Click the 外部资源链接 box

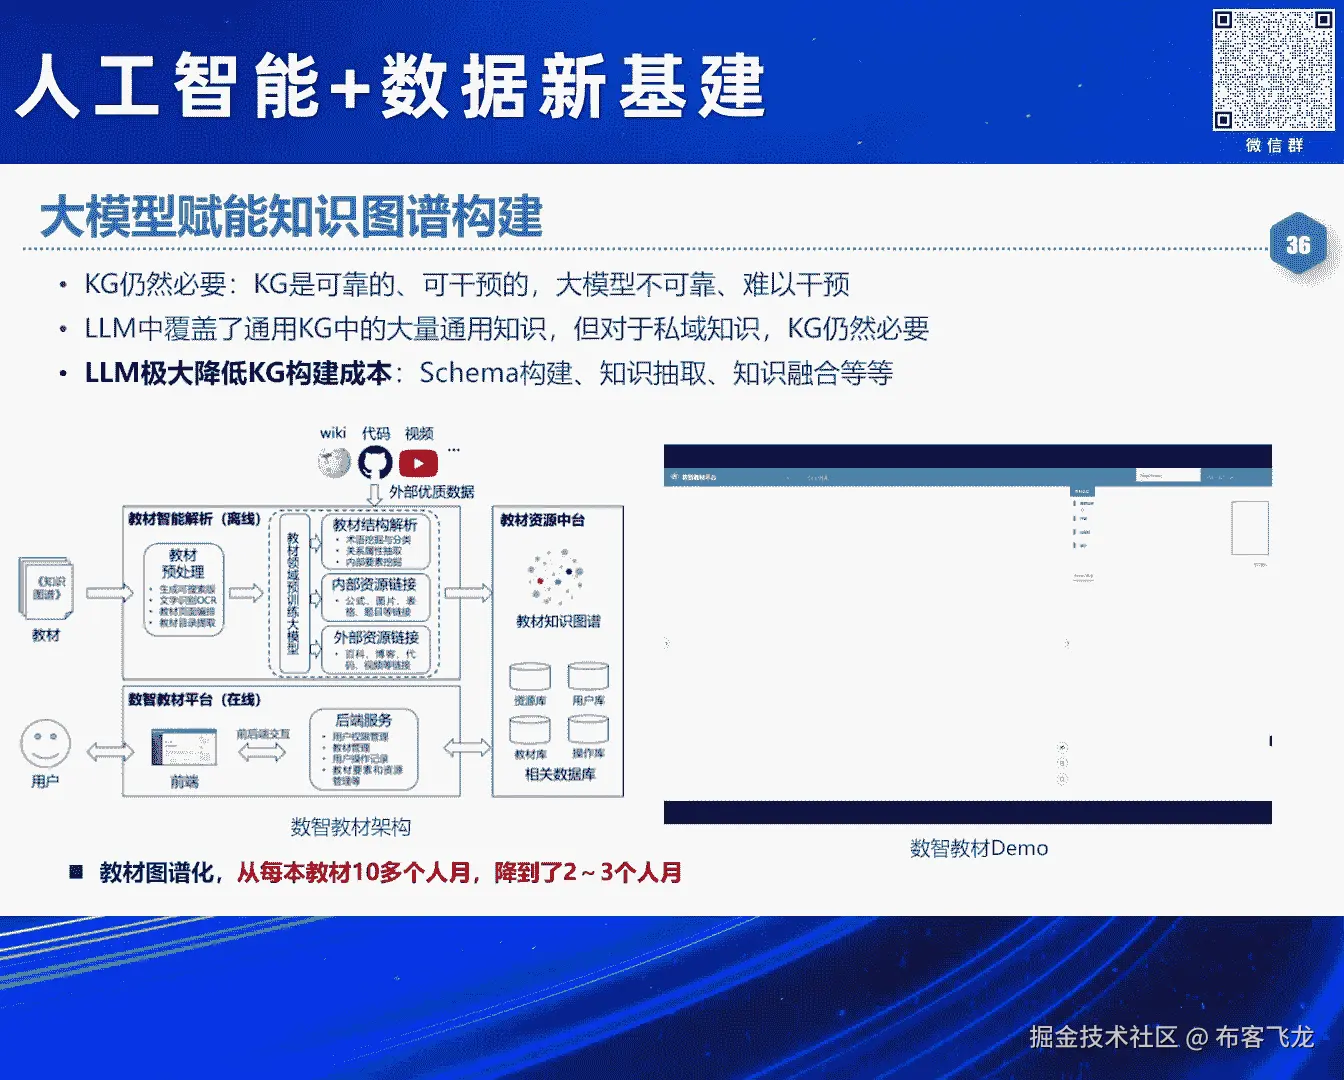click(375, 650)
